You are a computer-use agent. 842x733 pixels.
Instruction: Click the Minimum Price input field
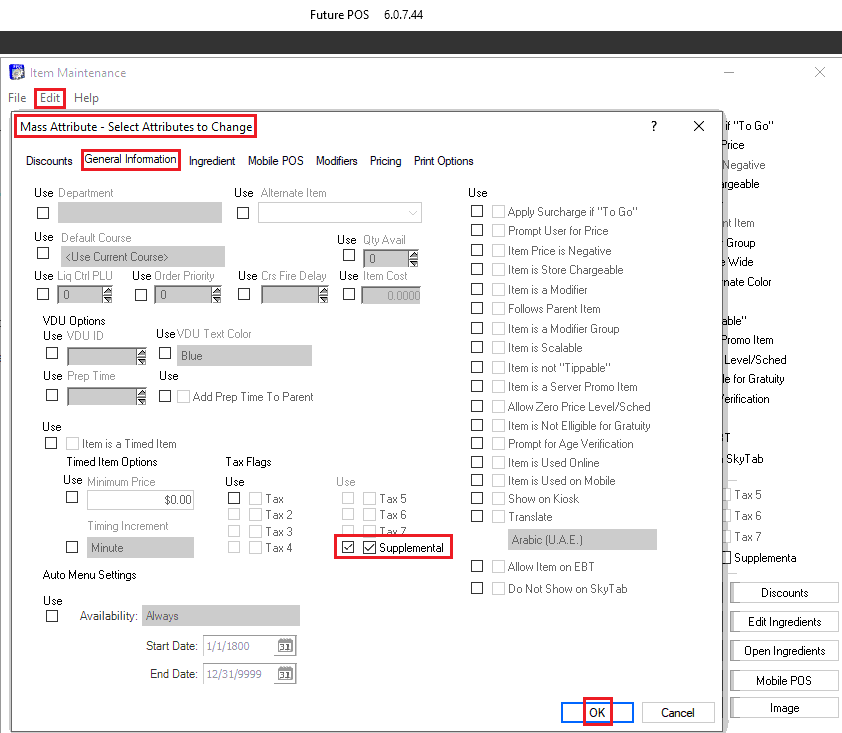140,499
